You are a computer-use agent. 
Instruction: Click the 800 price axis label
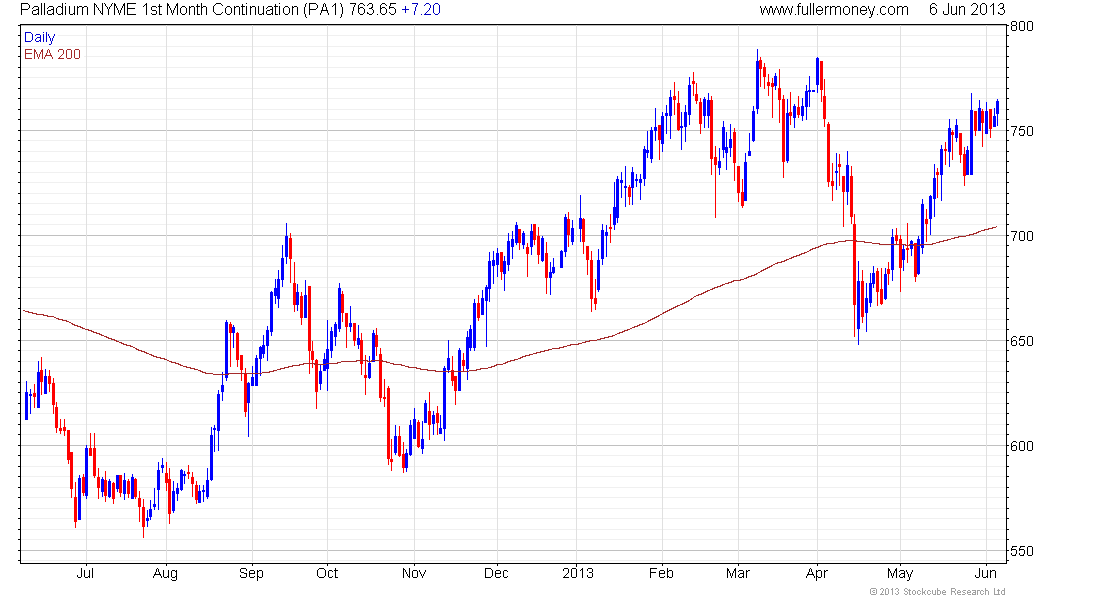[x=1021, y=26]
